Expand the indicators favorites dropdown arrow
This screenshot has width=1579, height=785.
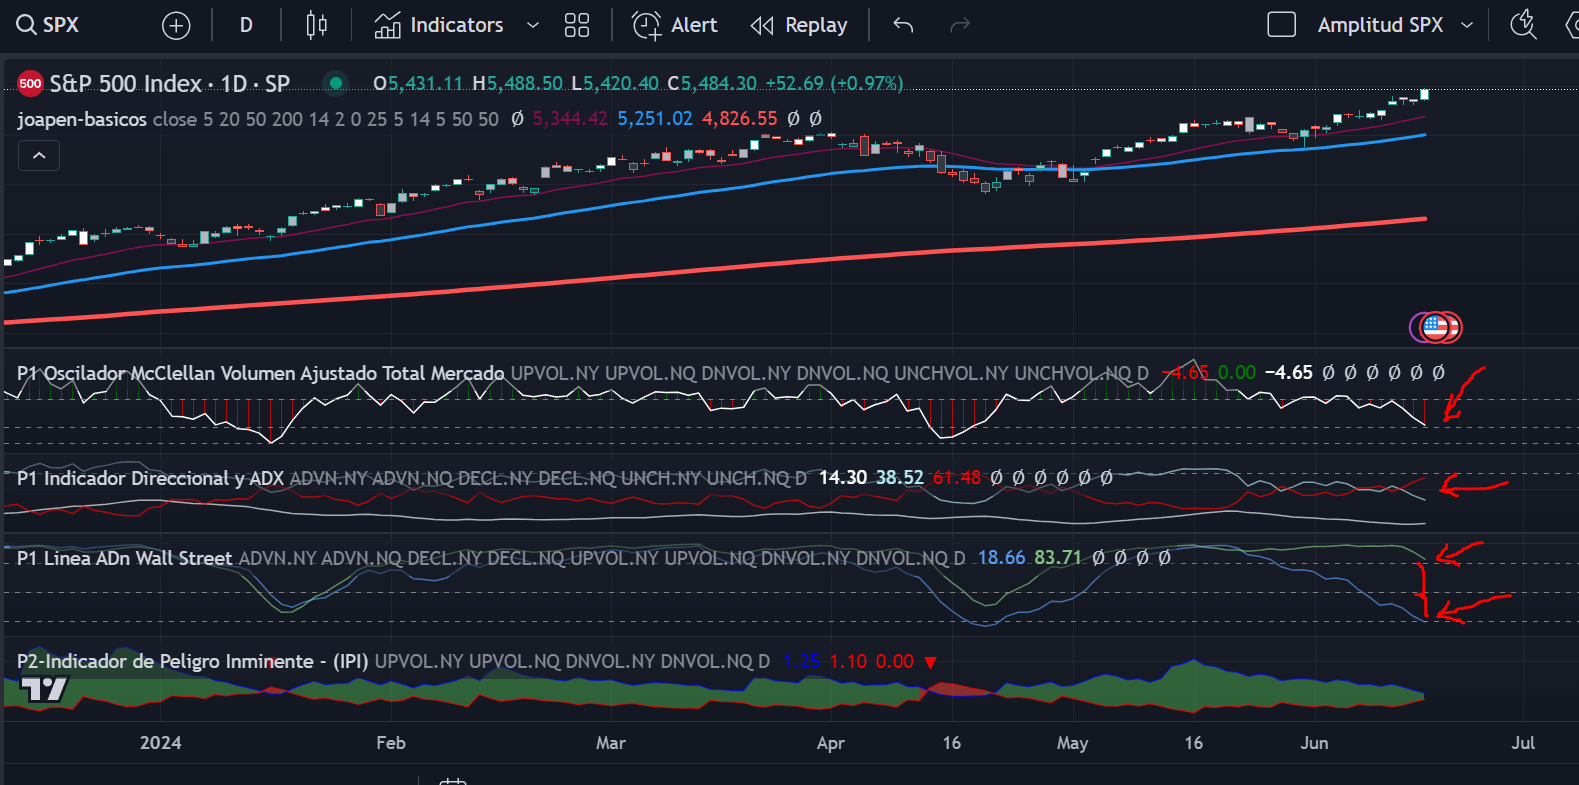pos(533,25)
